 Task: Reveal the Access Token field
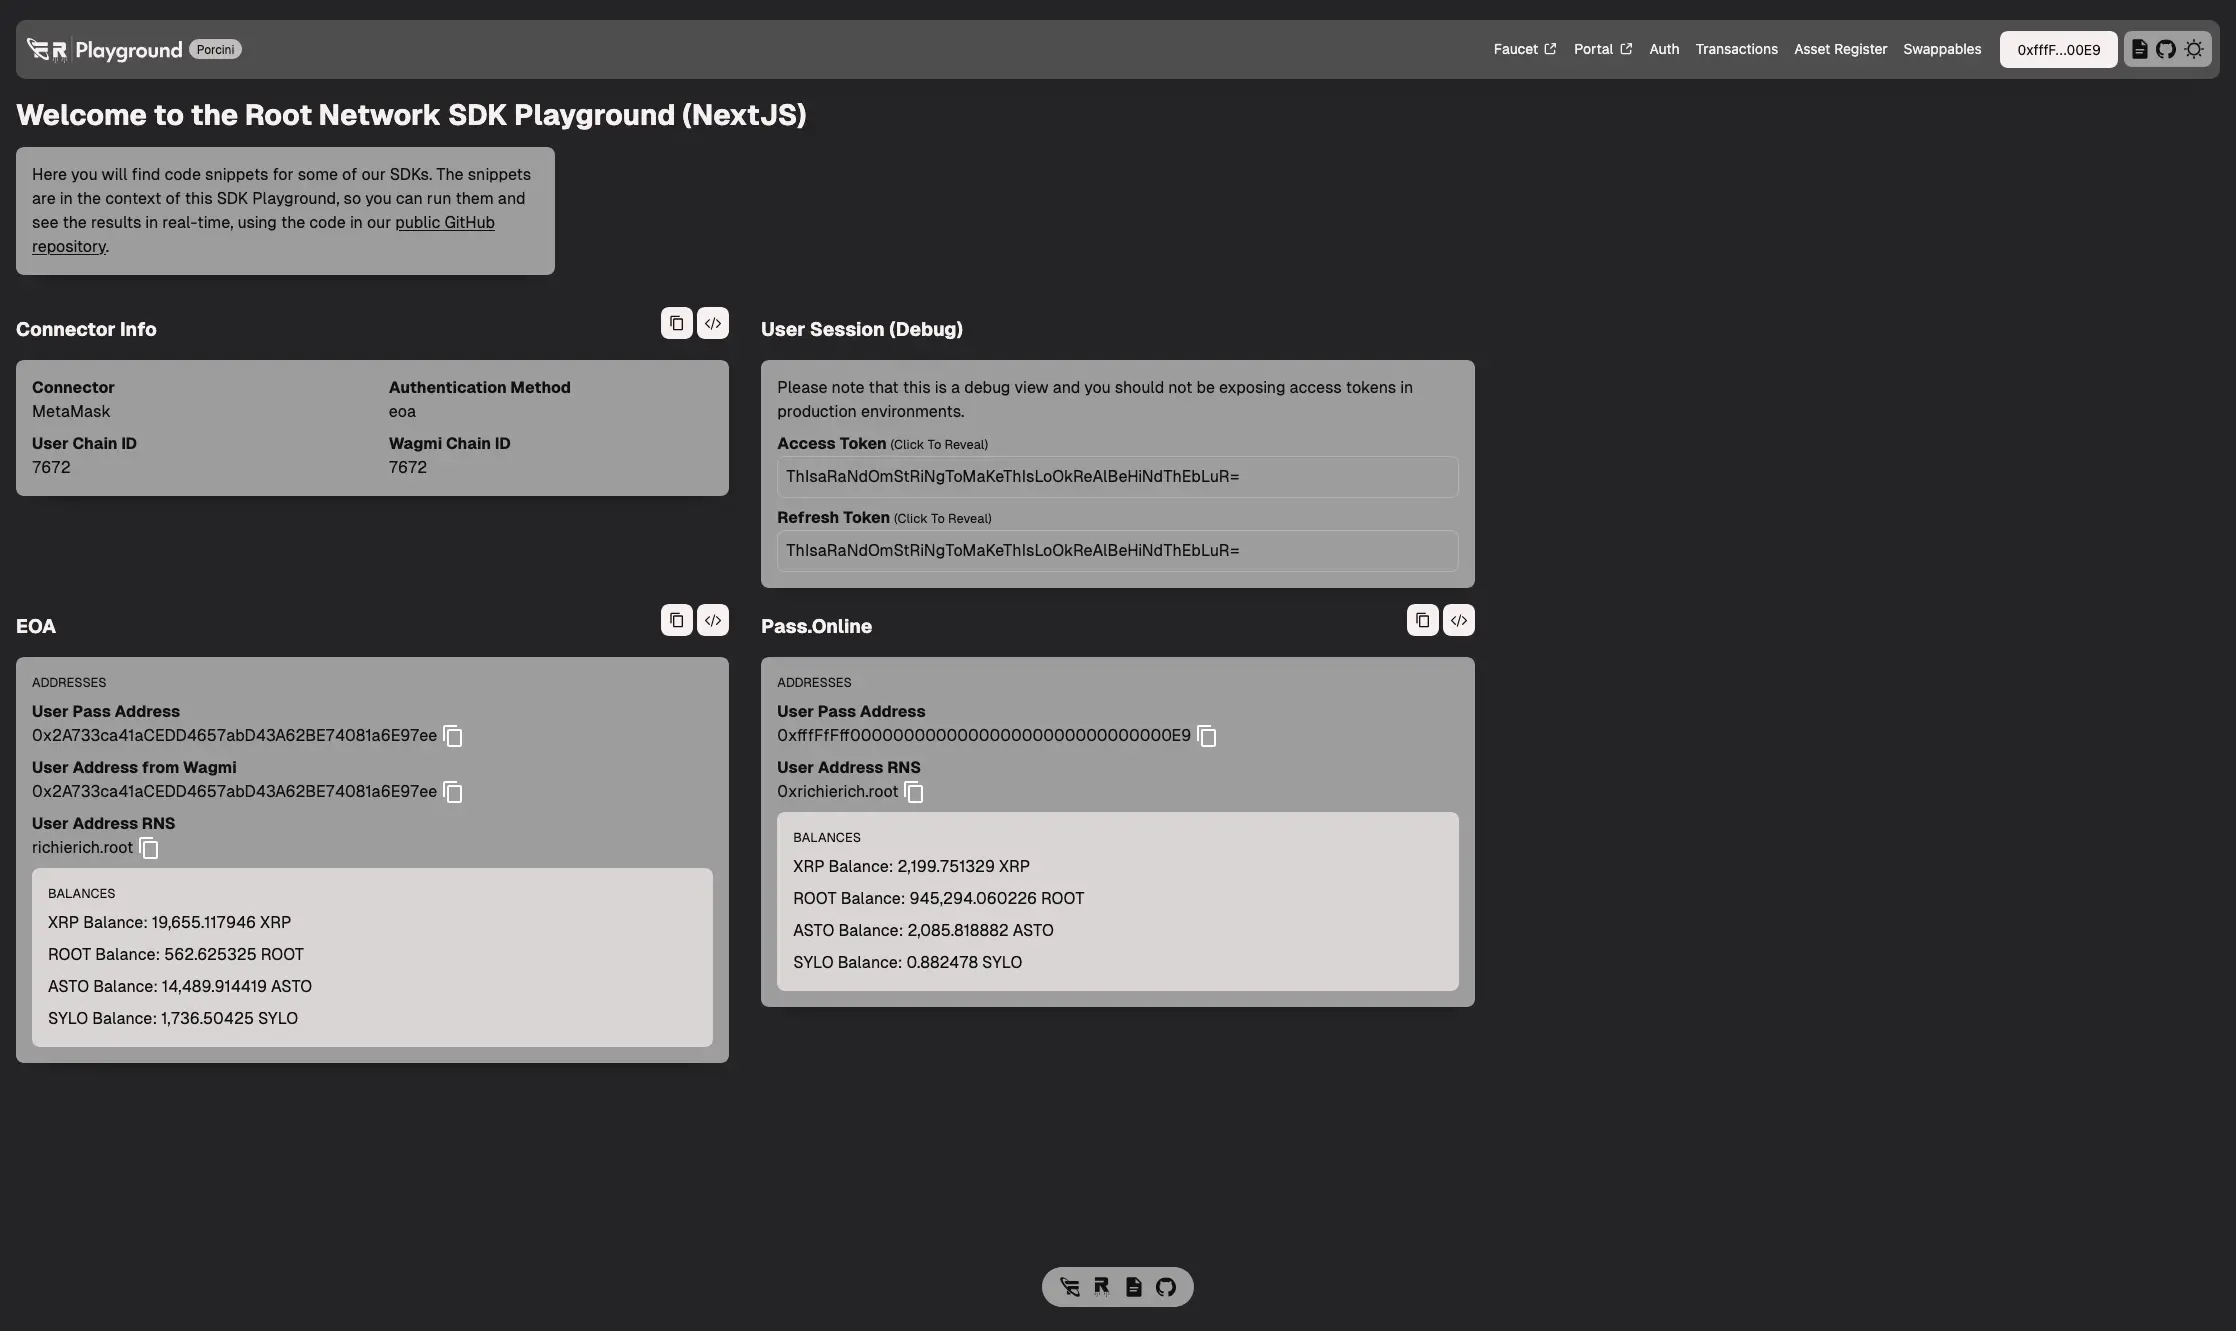1117,477
